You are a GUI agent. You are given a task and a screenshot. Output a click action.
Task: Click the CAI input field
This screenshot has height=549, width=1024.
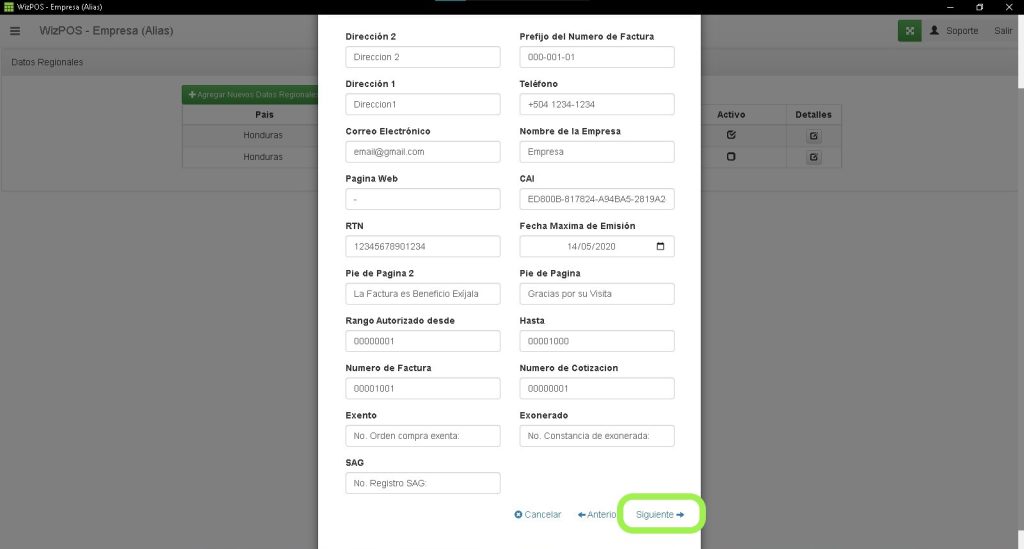(597, 199)
